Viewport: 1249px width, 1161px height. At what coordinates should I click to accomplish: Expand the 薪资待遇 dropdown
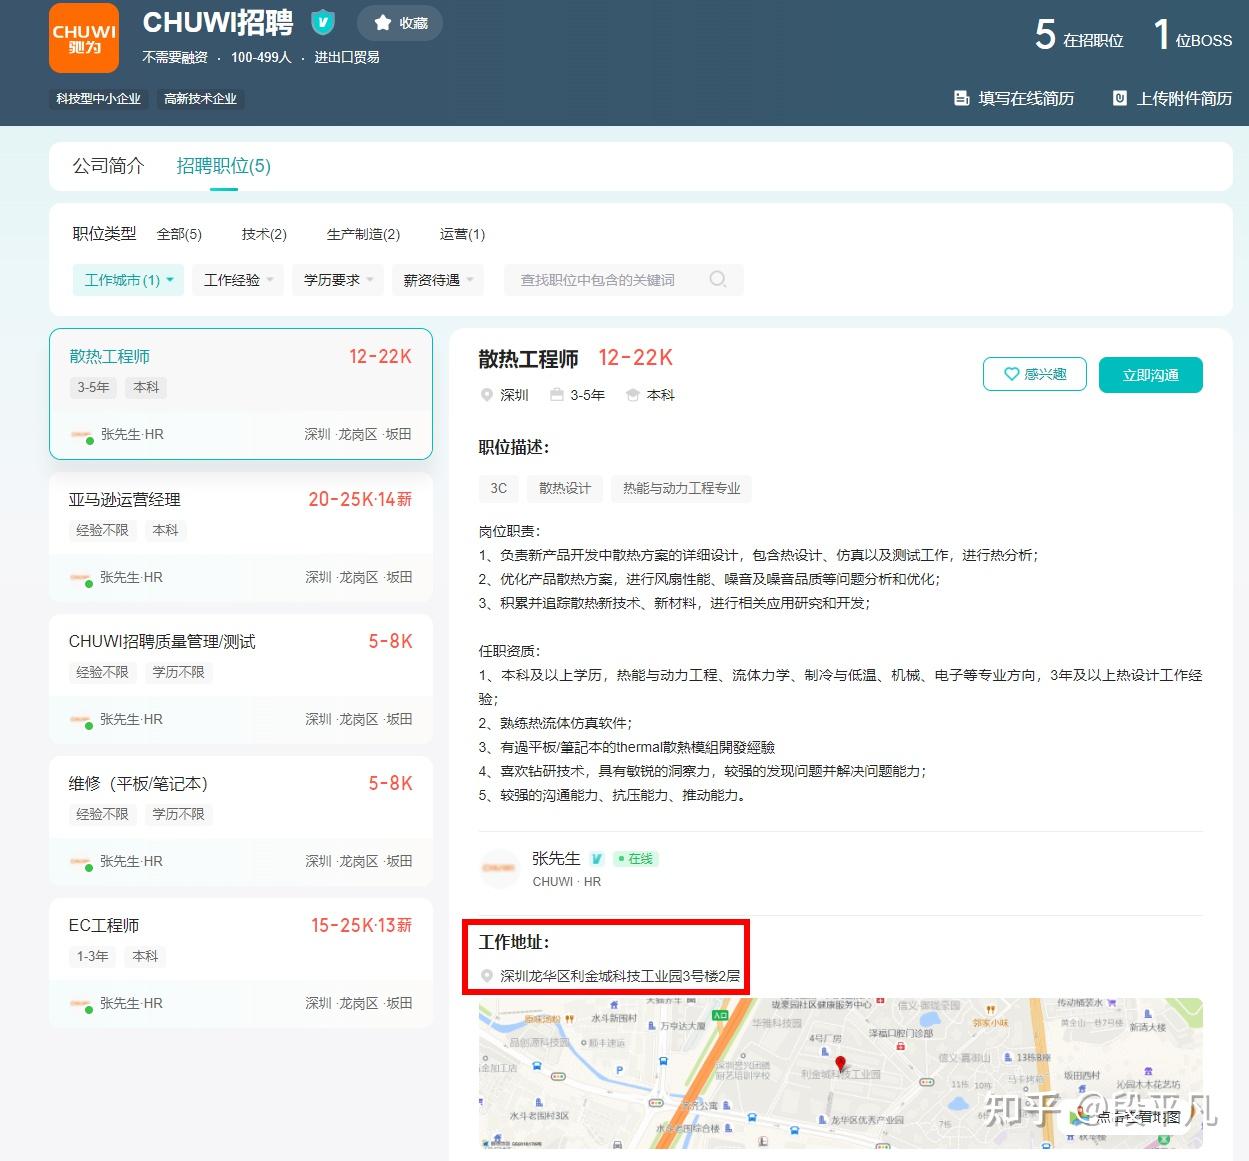coord(437,280)
